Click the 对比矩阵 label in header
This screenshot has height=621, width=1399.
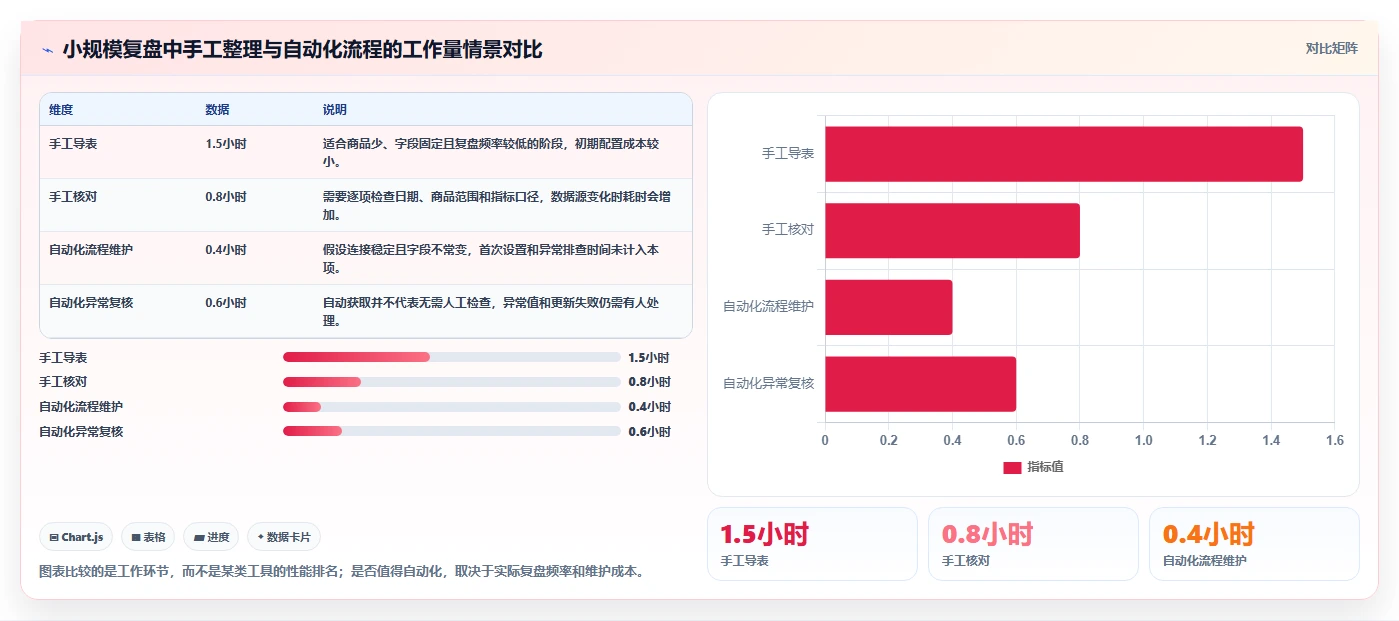point(1331,48)
